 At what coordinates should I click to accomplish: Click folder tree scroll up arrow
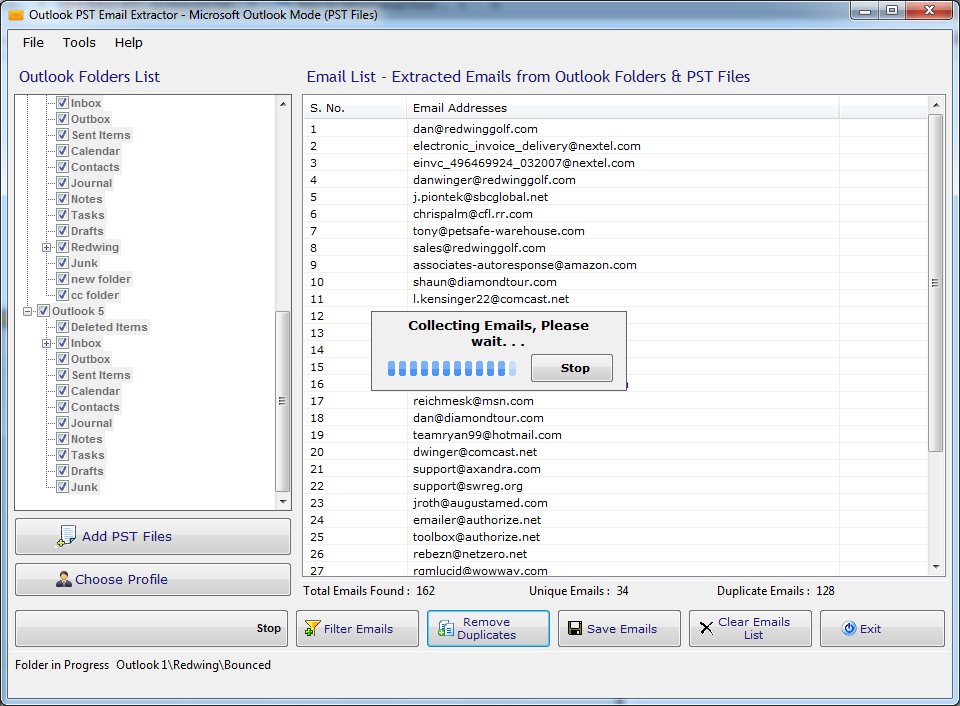click(x=283, y=104)
